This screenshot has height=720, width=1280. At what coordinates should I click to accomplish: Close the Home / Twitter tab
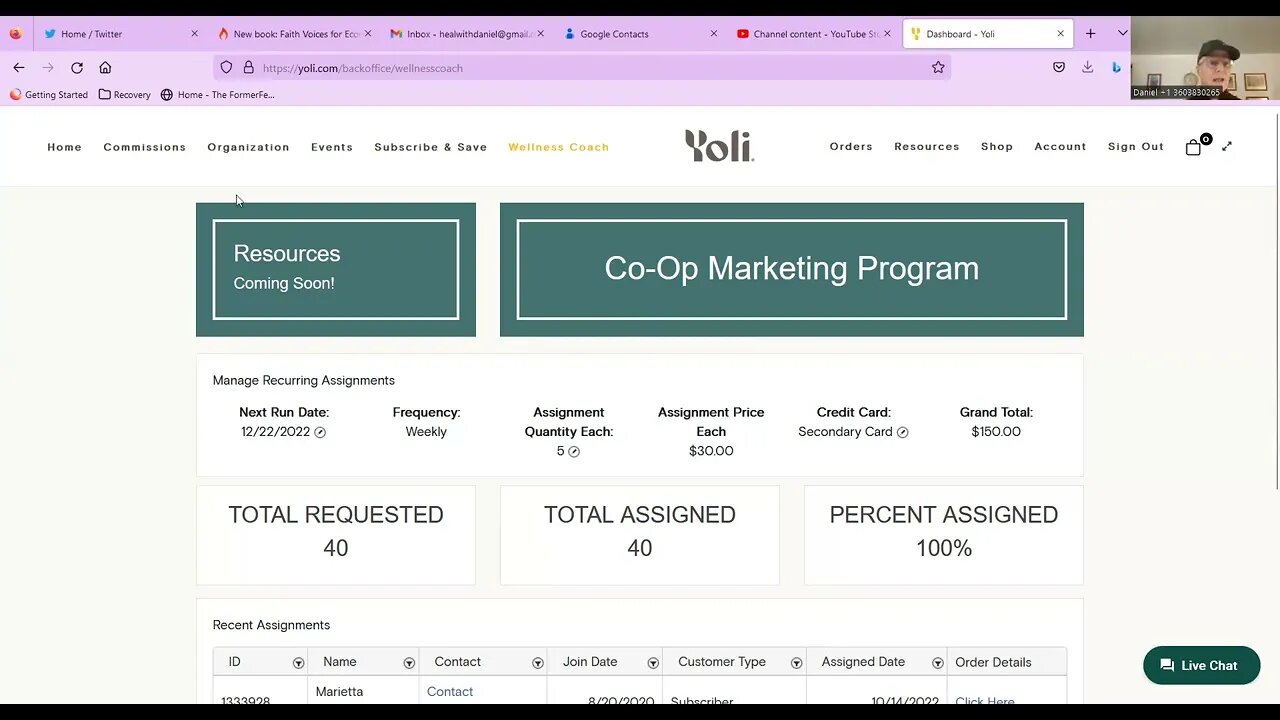click(194, 33)
